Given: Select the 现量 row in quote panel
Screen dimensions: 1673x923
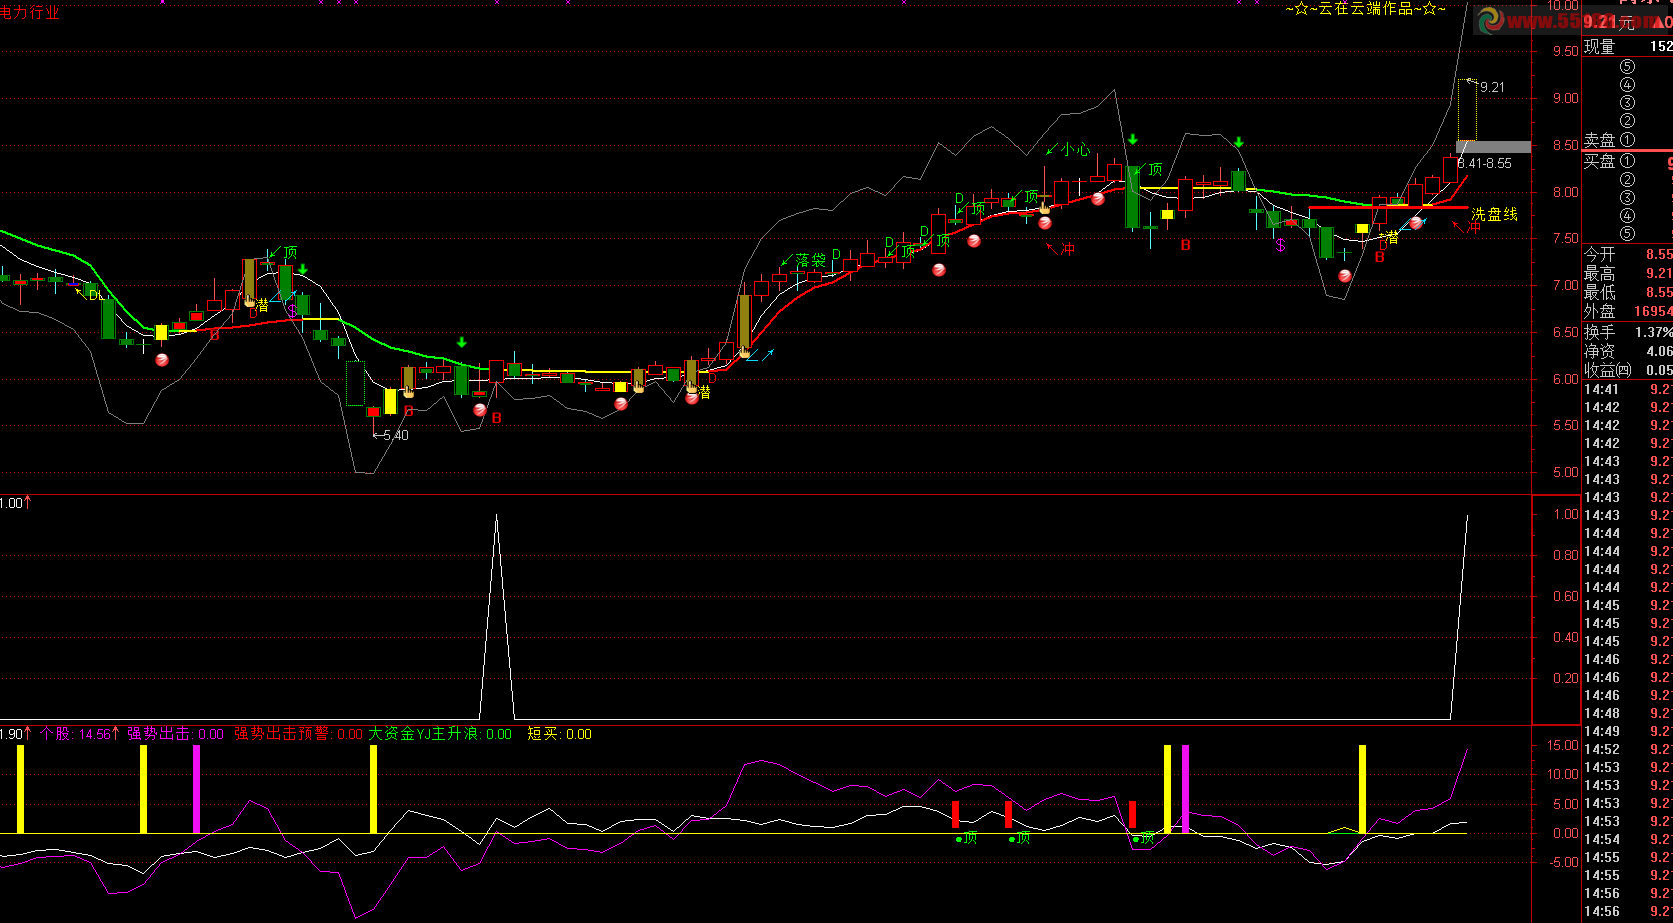Looking at the screenshot, I should click(1628, 46).
